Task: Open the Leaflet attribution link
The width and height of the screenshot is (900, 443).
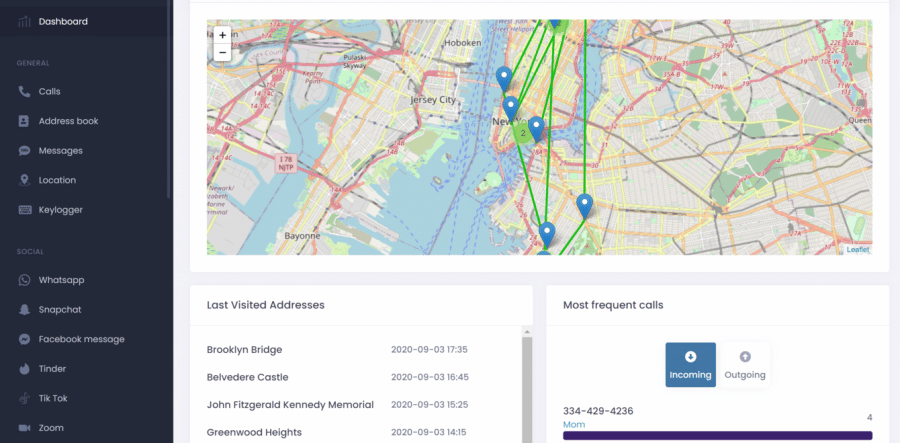Action: [857, 250]
